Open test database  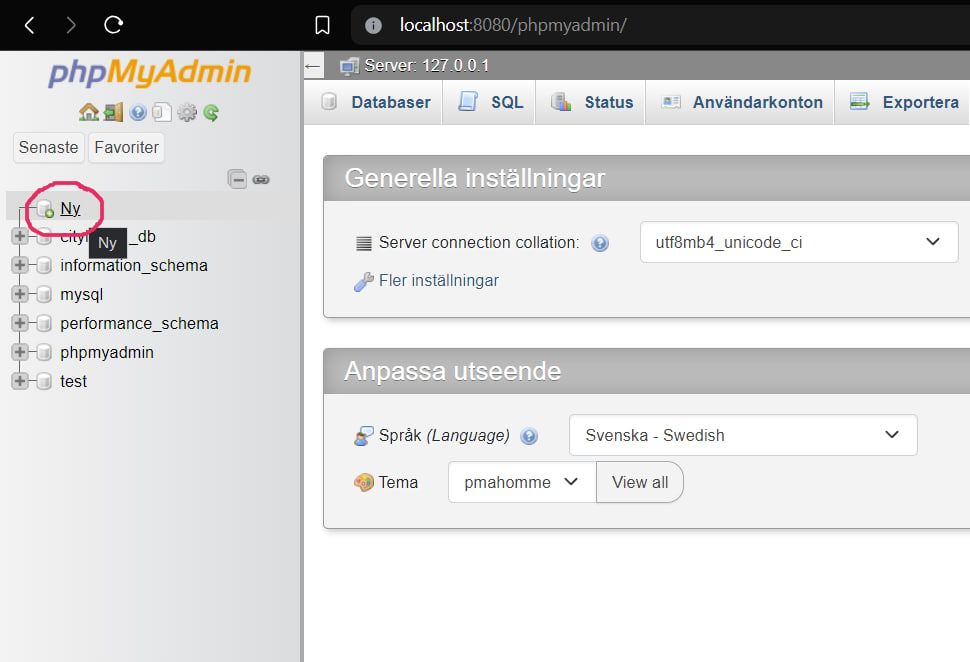pyautogui.click(x=74, y=382)
